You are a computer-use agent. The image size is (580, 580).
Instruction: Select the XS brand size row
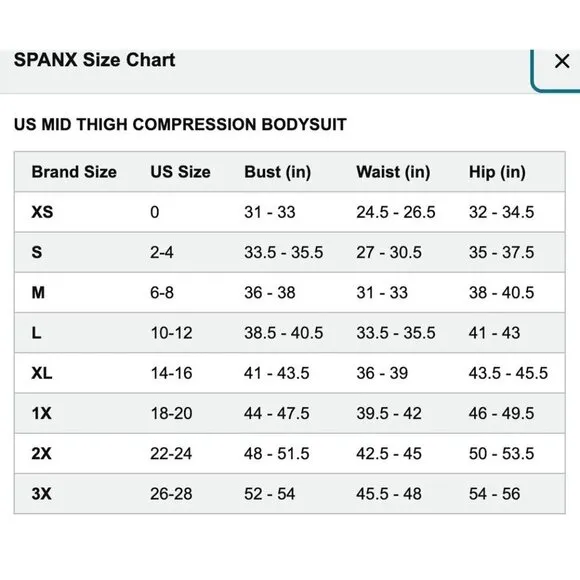click(290, 212)
